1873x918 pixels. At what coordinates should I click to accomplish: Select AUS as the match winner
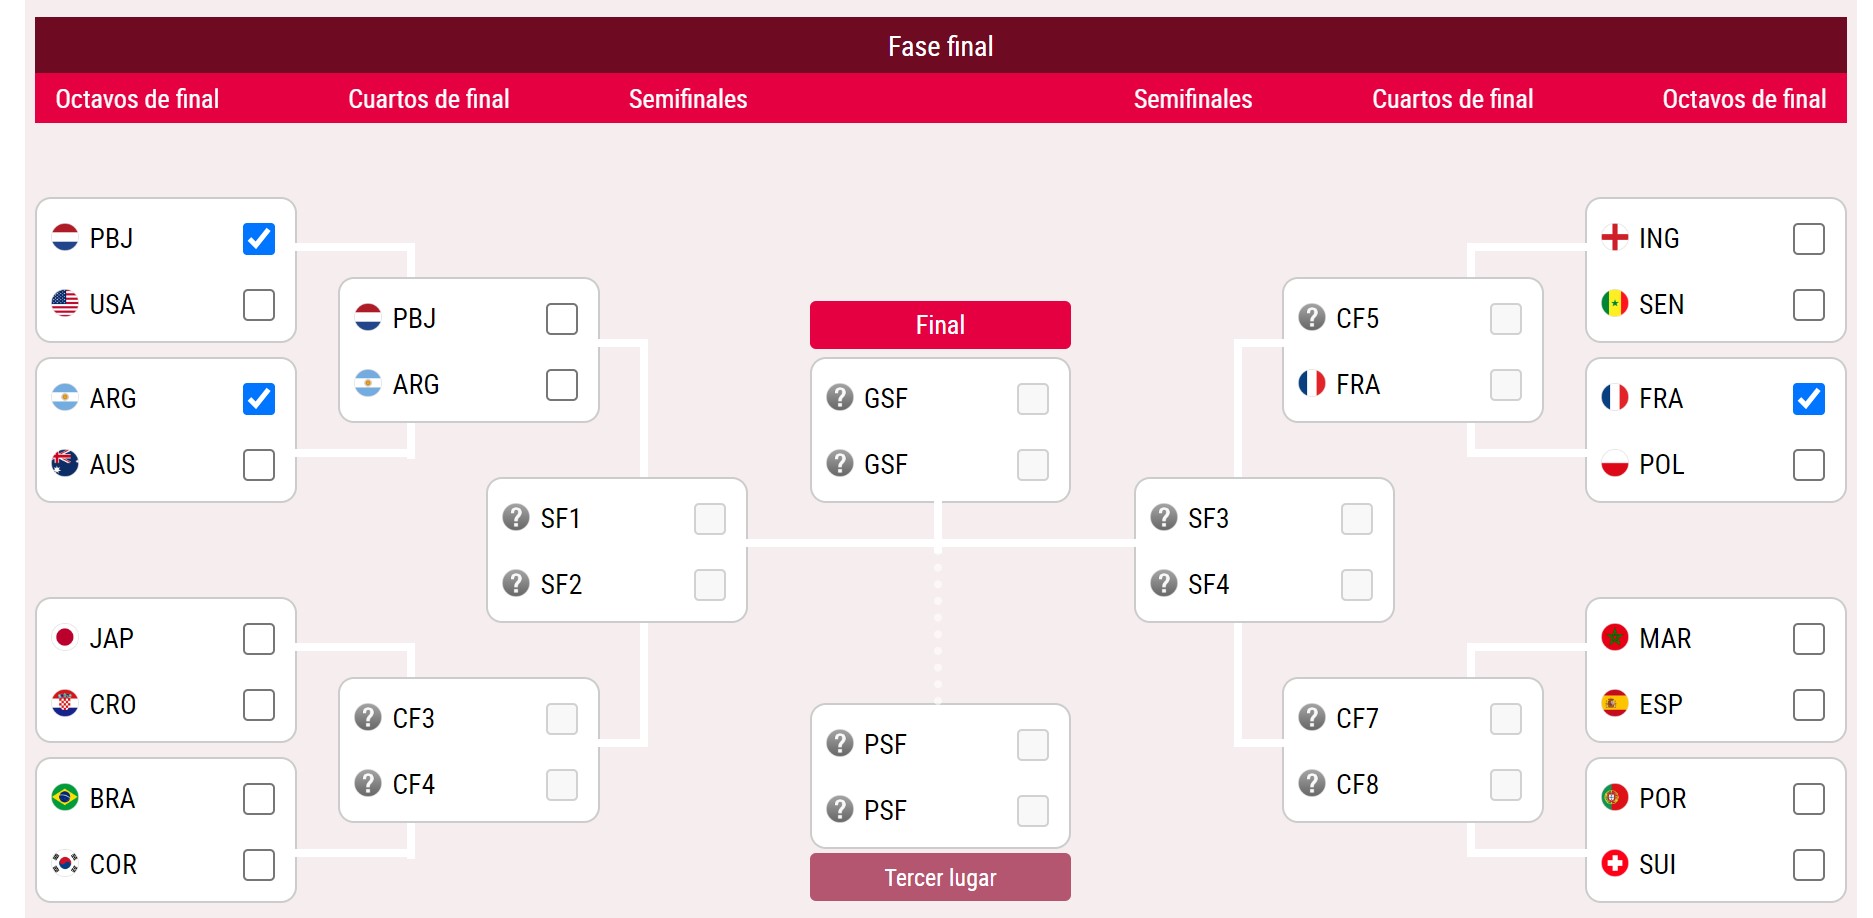click(259, 465)
